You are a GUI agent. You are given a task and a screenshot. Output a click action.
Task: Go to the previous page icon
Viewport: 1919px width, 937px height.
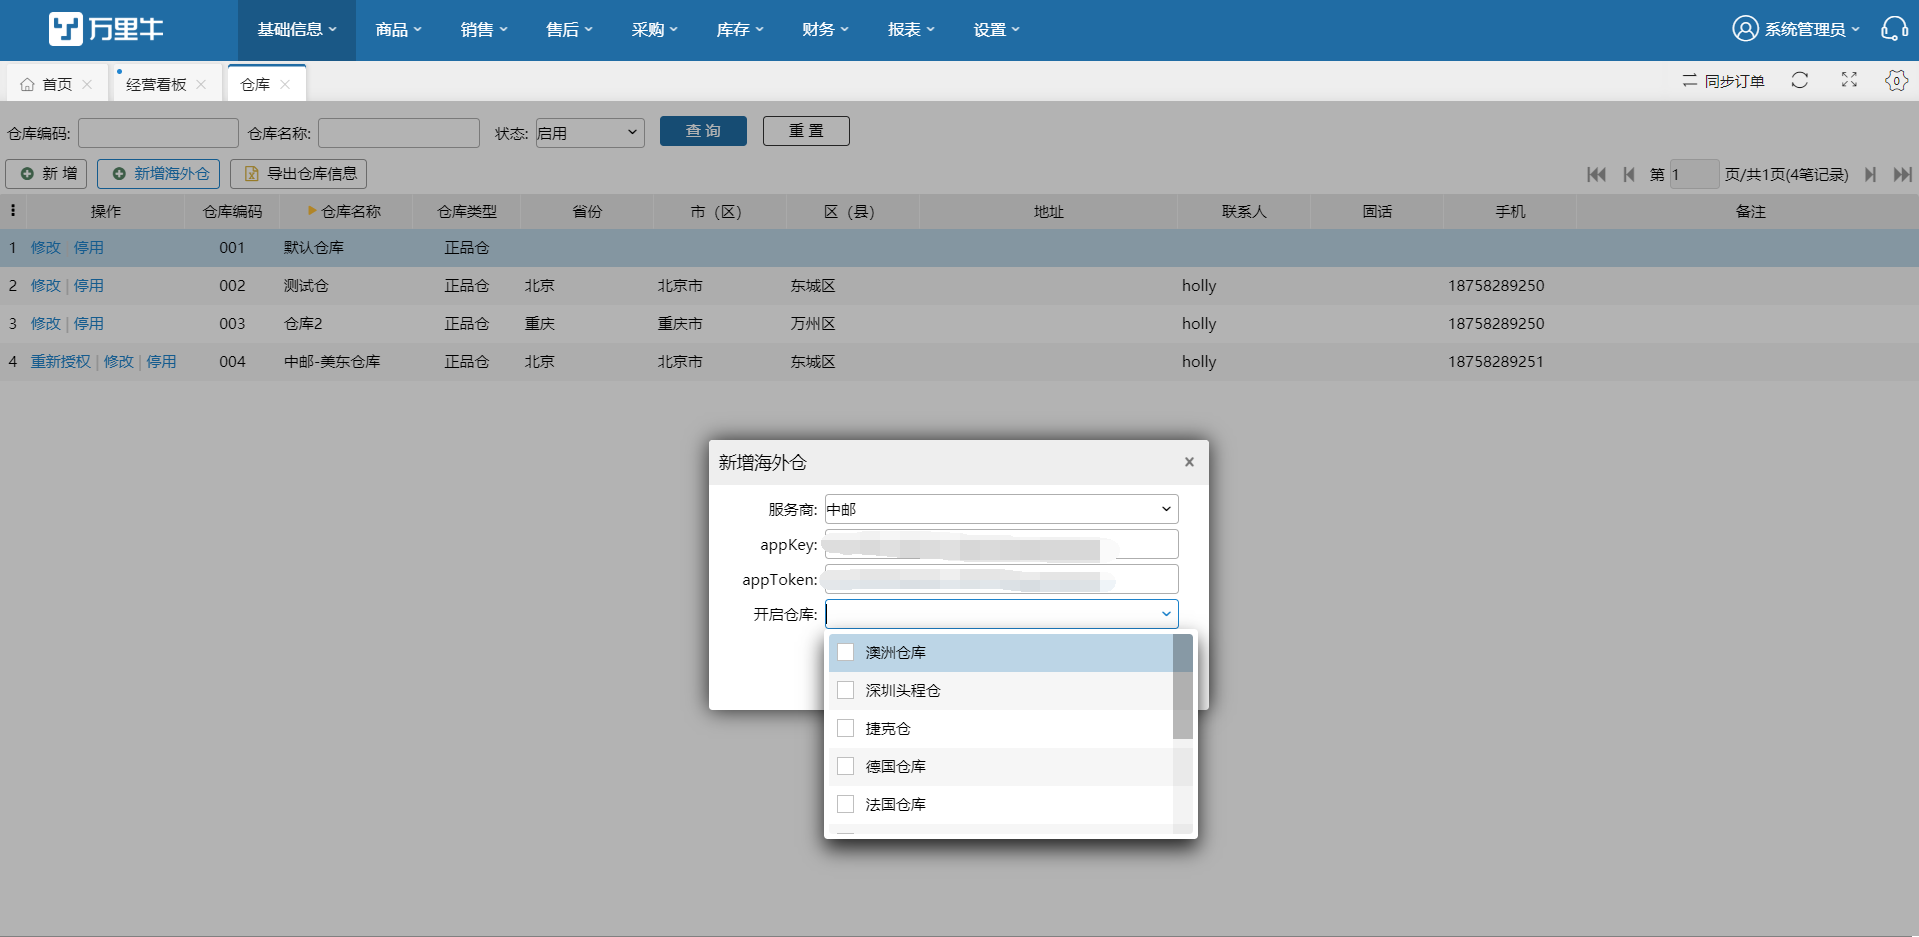[x=1629, y=174]
